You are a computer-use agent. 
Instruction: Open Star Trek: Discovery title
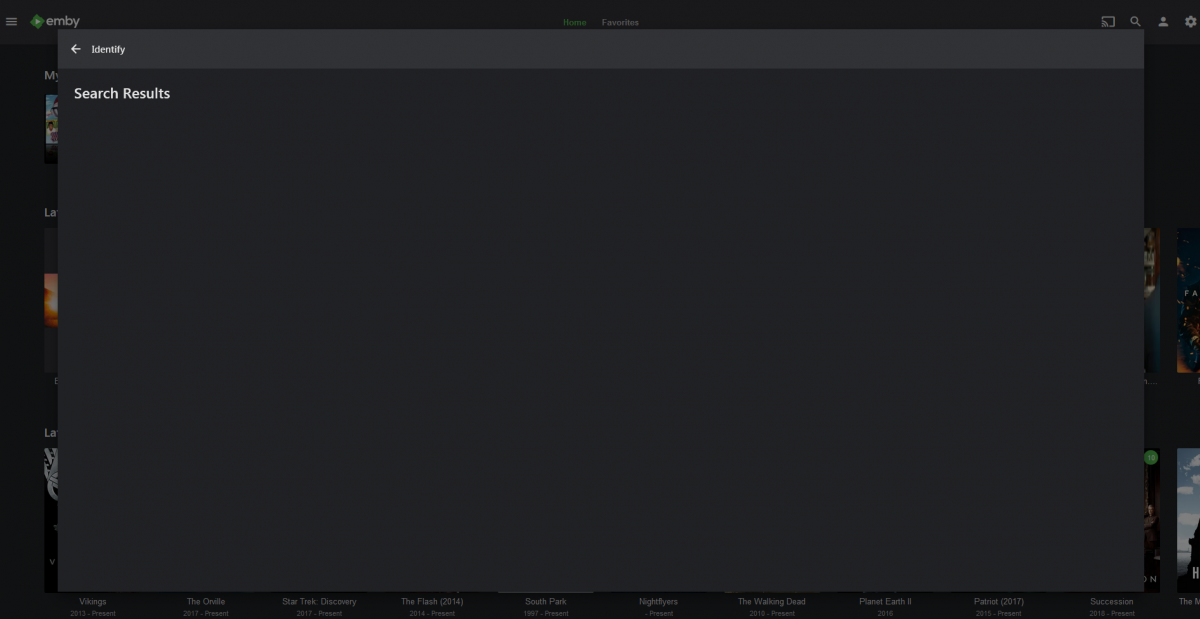click(319, 602)
